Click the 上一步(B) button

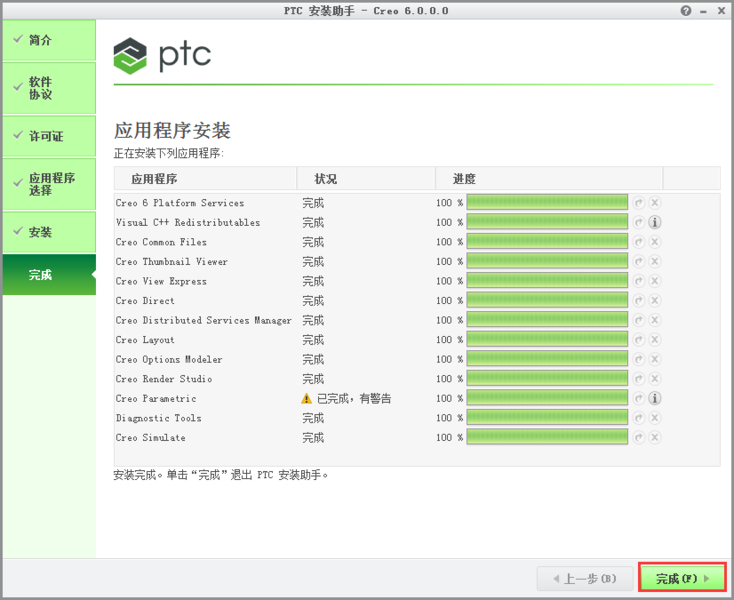pos(585,578)
